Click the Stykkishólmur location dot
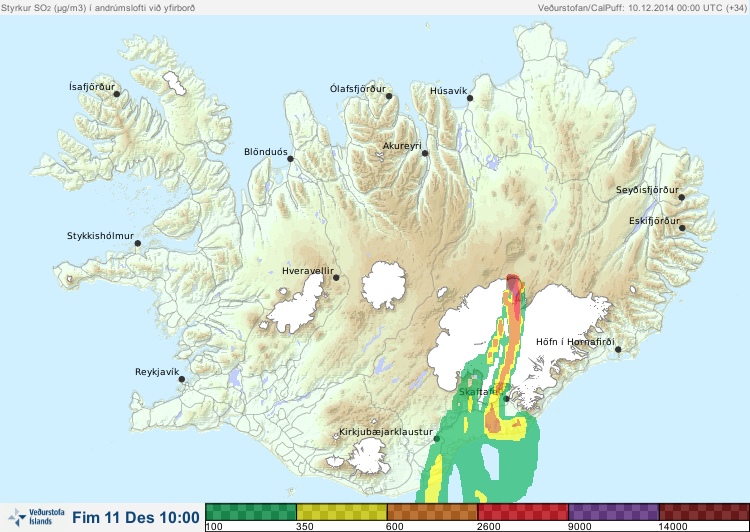The height and width of the screenshot is (532, 750). pyautogui.click(x=138, y=244)
